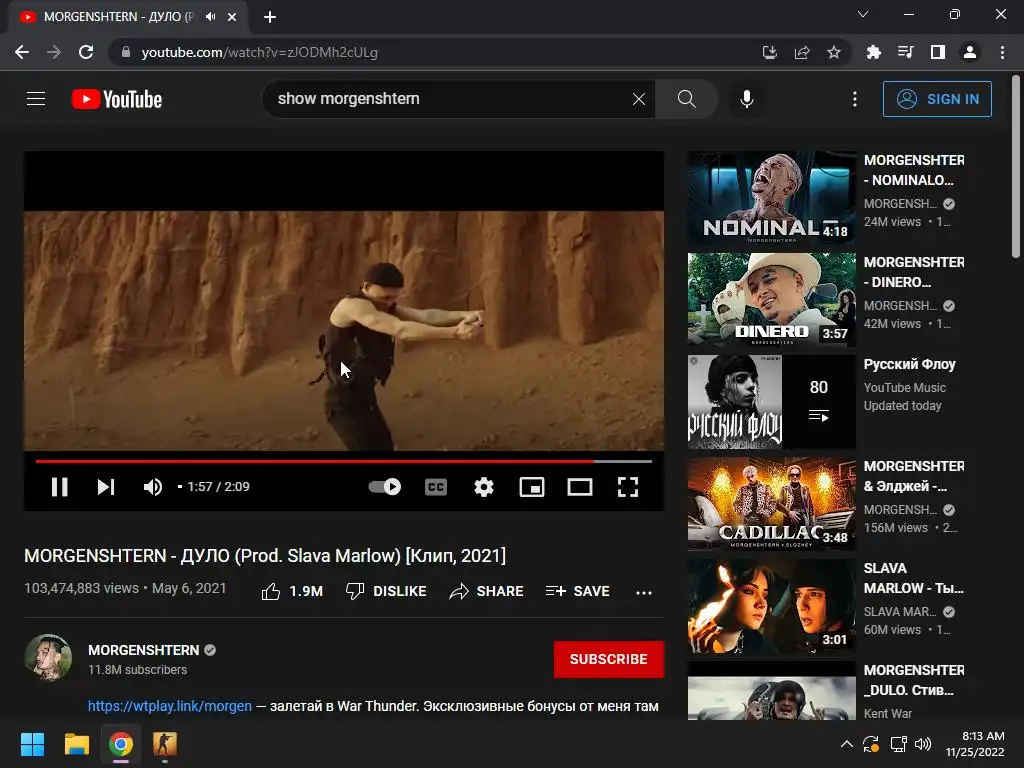Viewport: 1024px width, 768px height.
Task: Click the search magnifier button
Action: point(686,99)
